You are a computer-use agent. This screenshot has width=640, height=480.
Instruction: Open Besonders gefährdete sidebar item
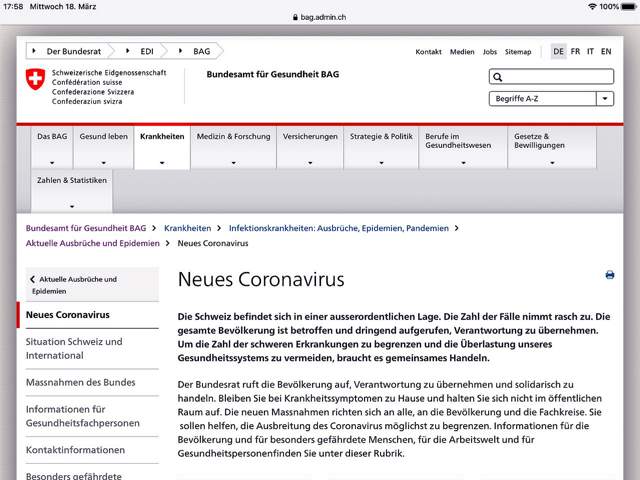point(73,476)
